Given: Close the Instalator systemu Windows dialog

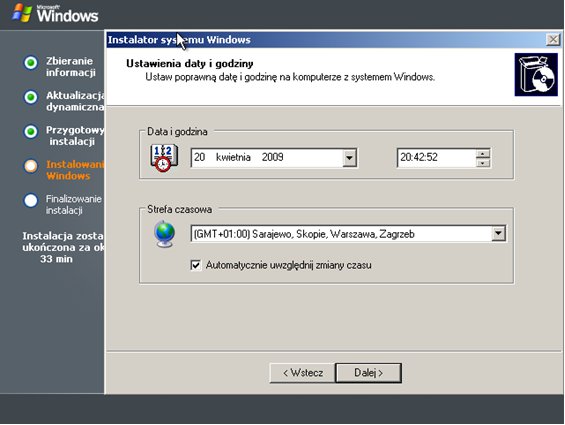Looking at the screenshot, I should pyautogui.click(x=553, y=39).
